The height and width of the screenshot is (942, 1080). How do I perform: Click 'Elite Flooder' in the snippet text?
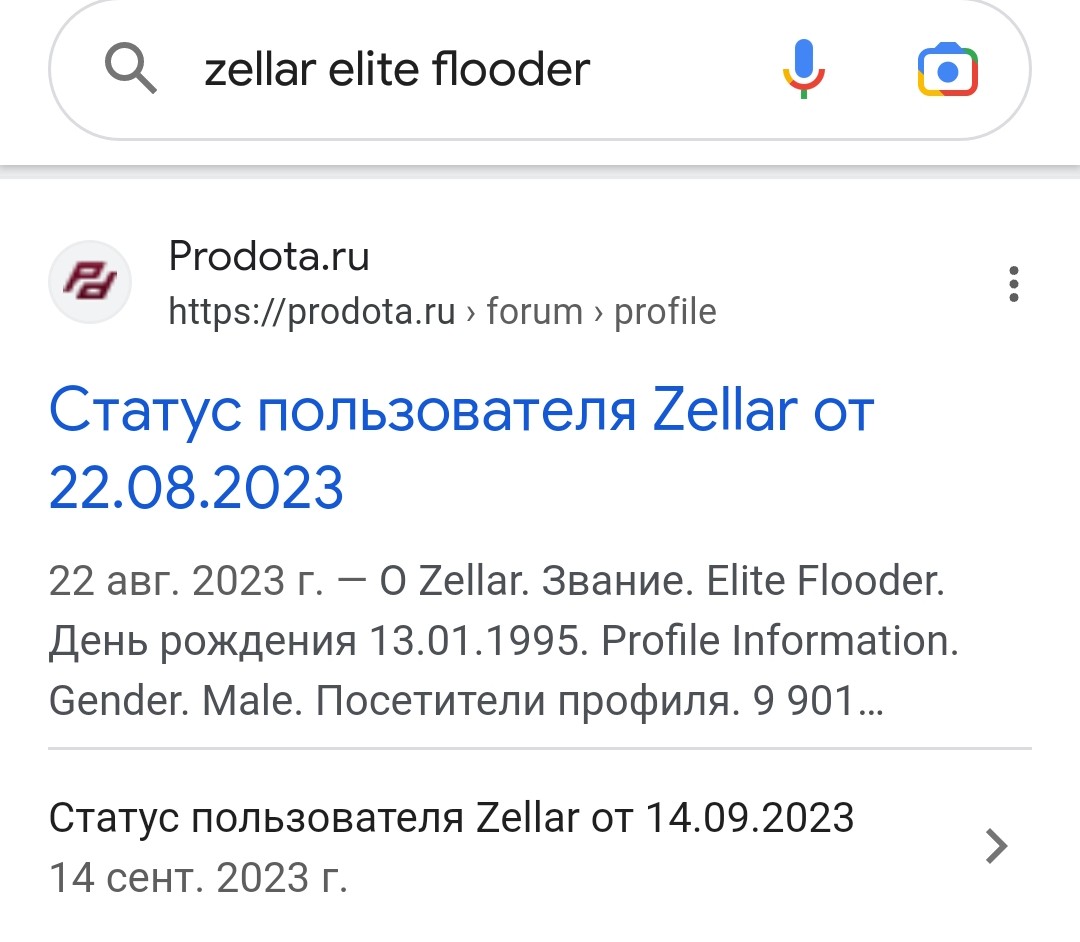pos(824,582)
